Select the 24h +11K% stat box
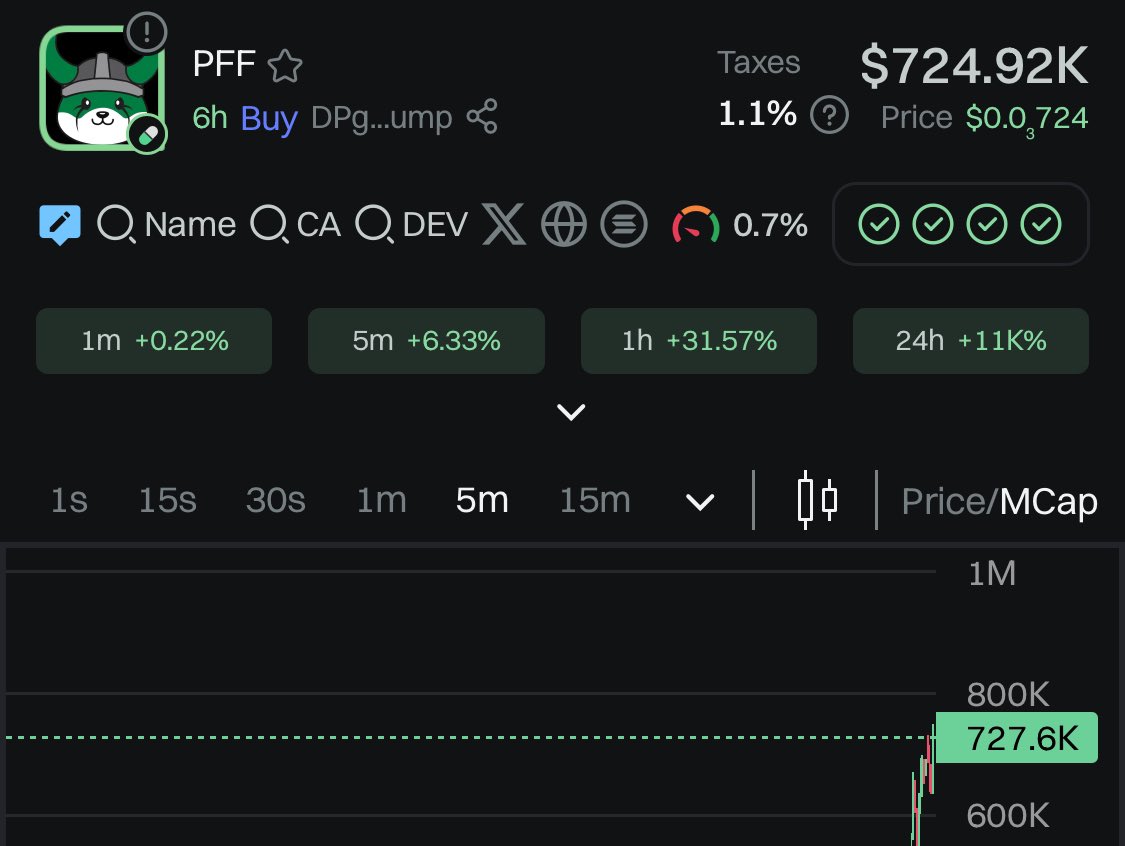This screenshot has height=846, width=1125. [x=971, y=341]
